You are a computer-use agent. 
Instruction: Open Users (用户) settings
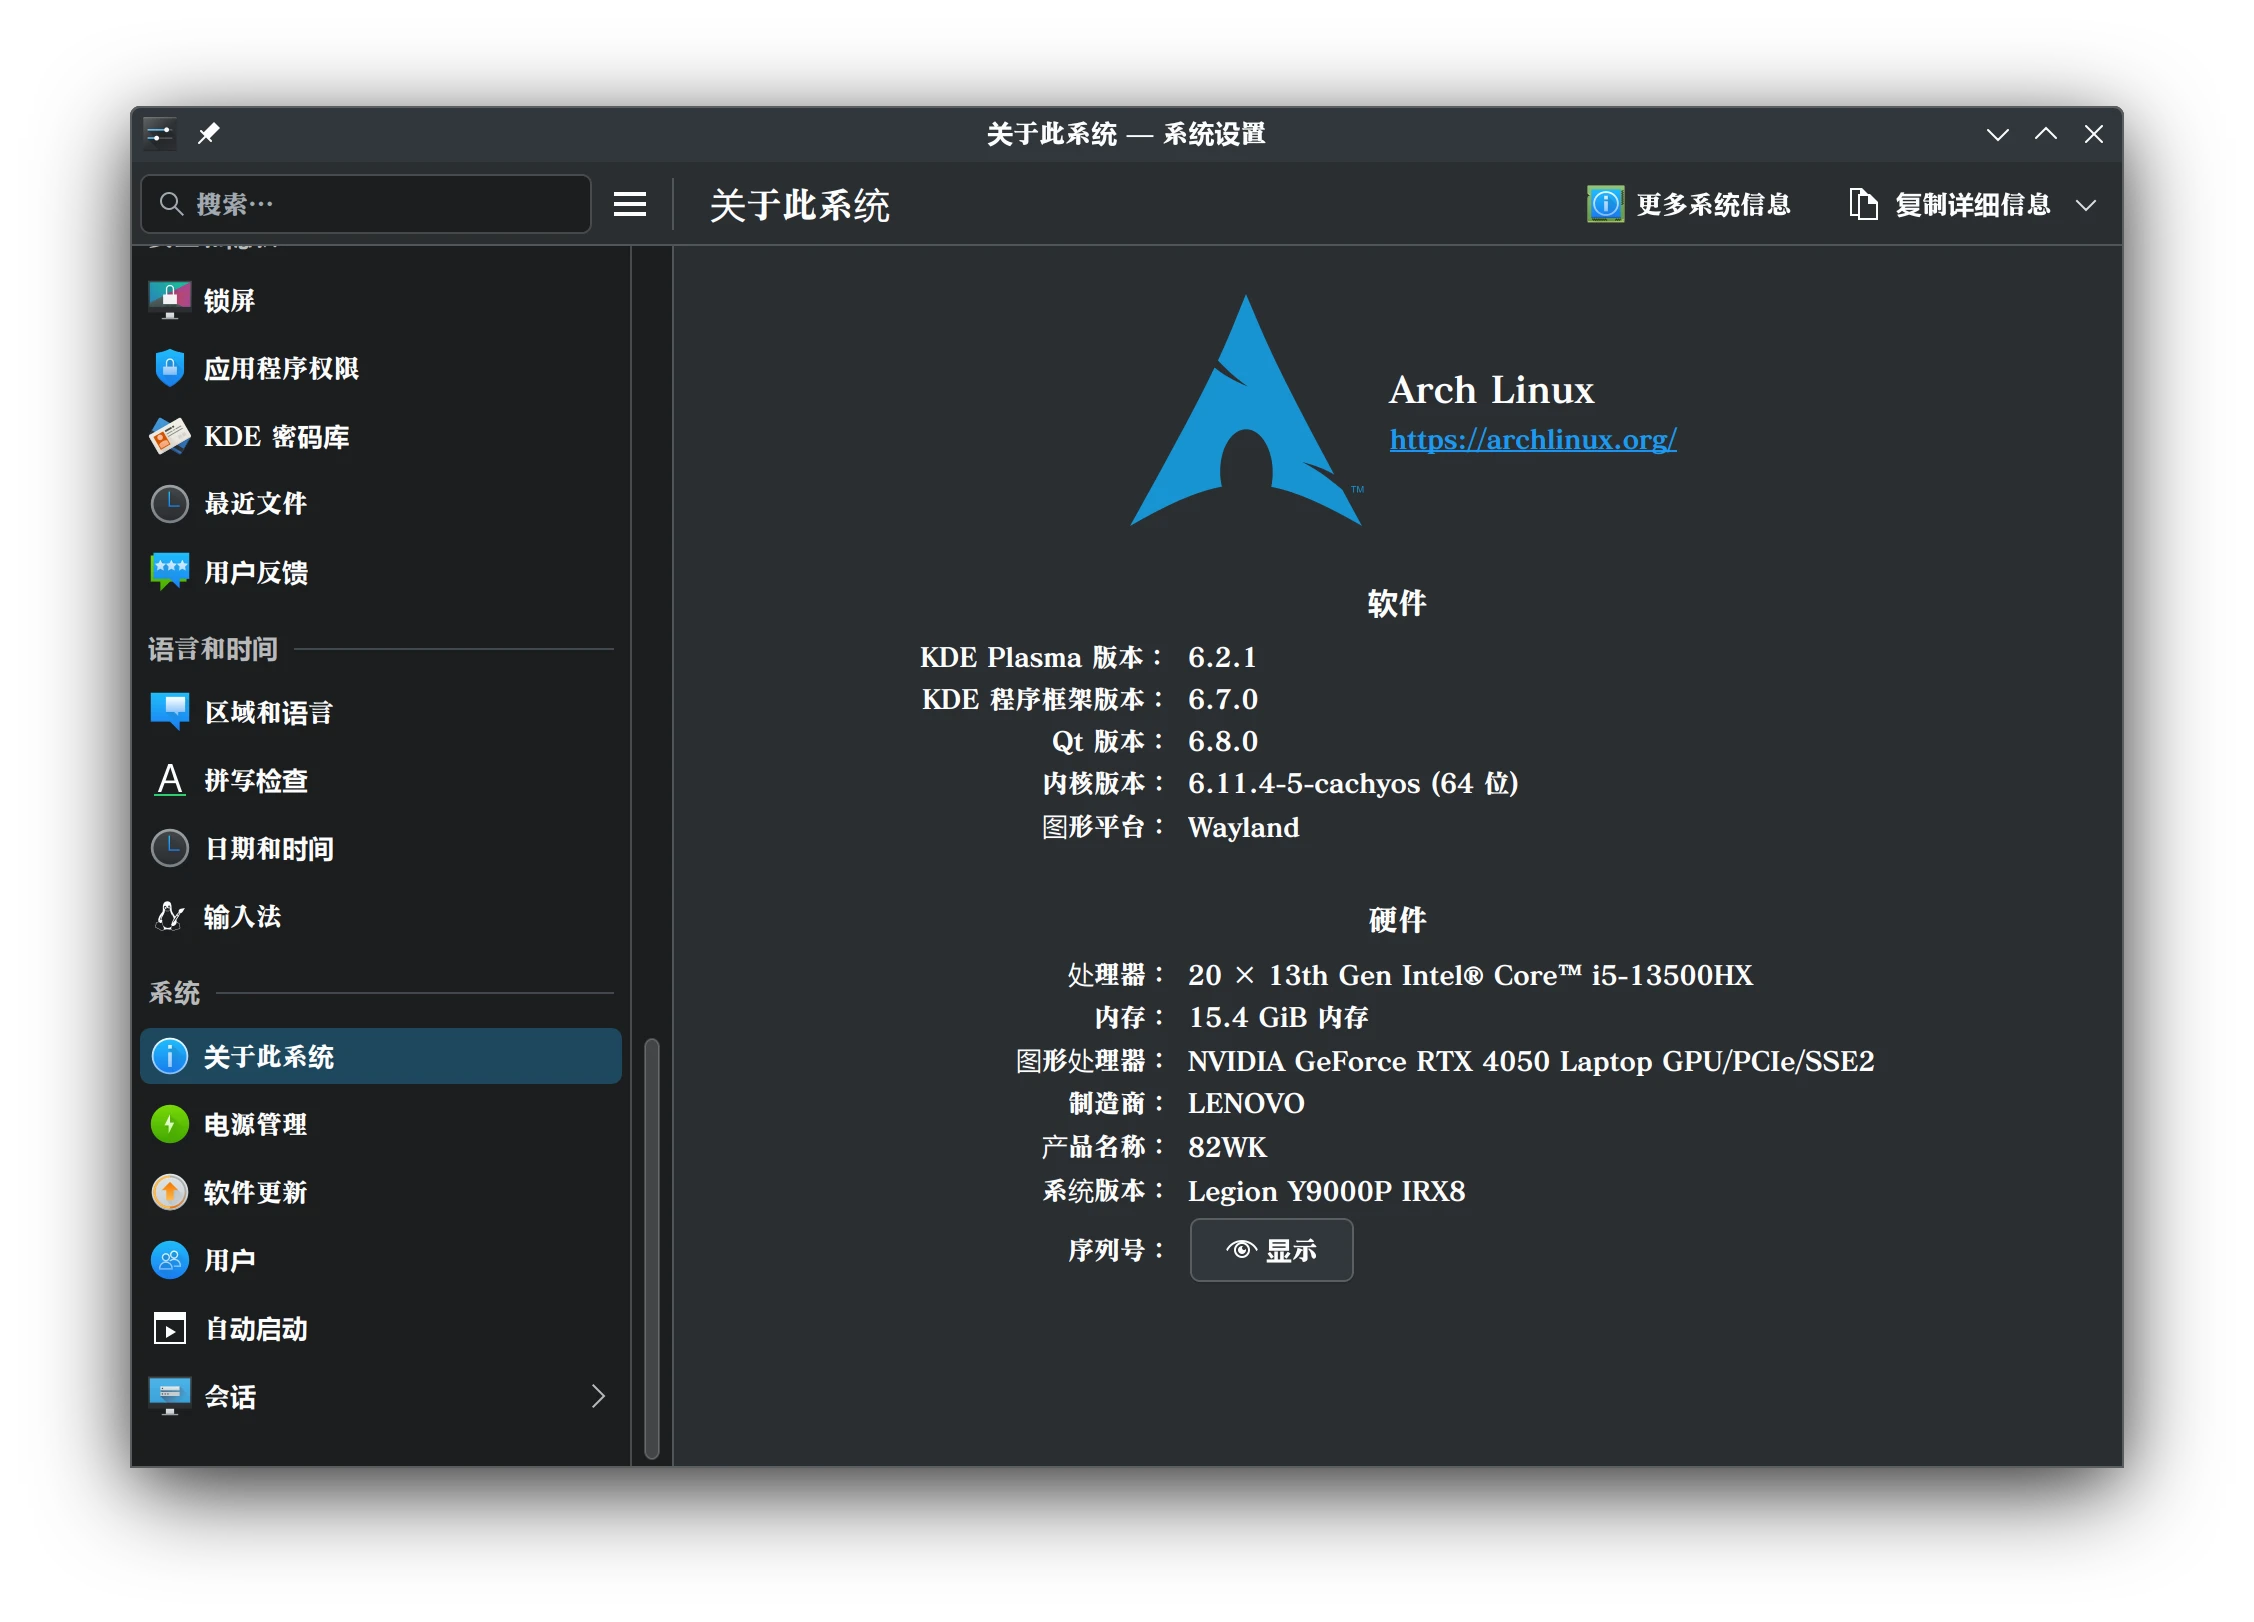pos(229,1260)
